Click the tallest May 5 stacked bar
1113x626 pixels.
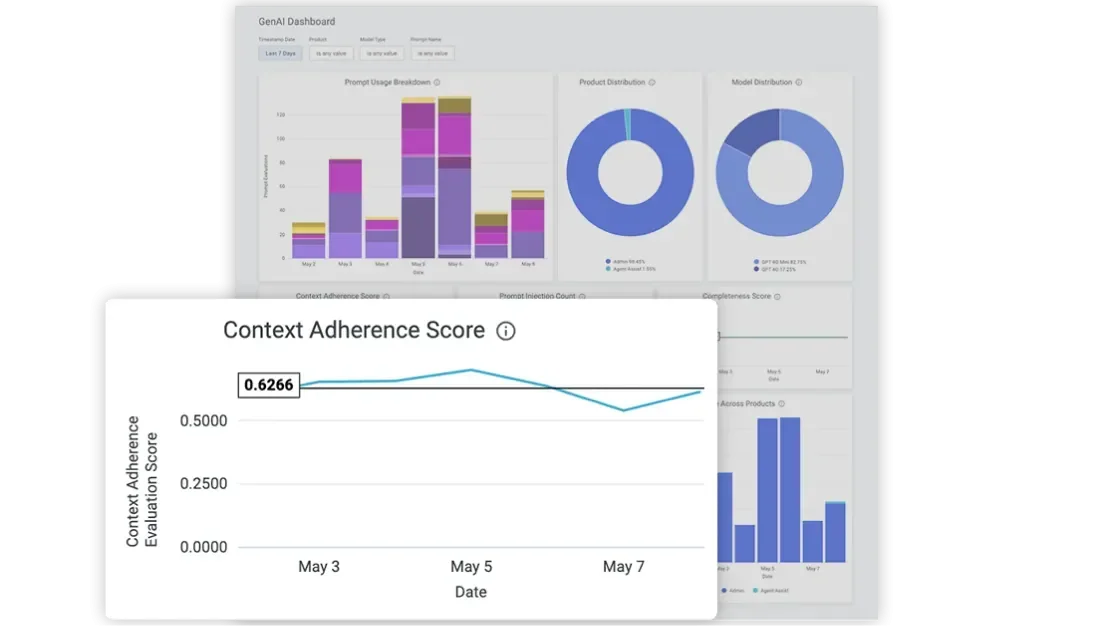tap(417, 180)
